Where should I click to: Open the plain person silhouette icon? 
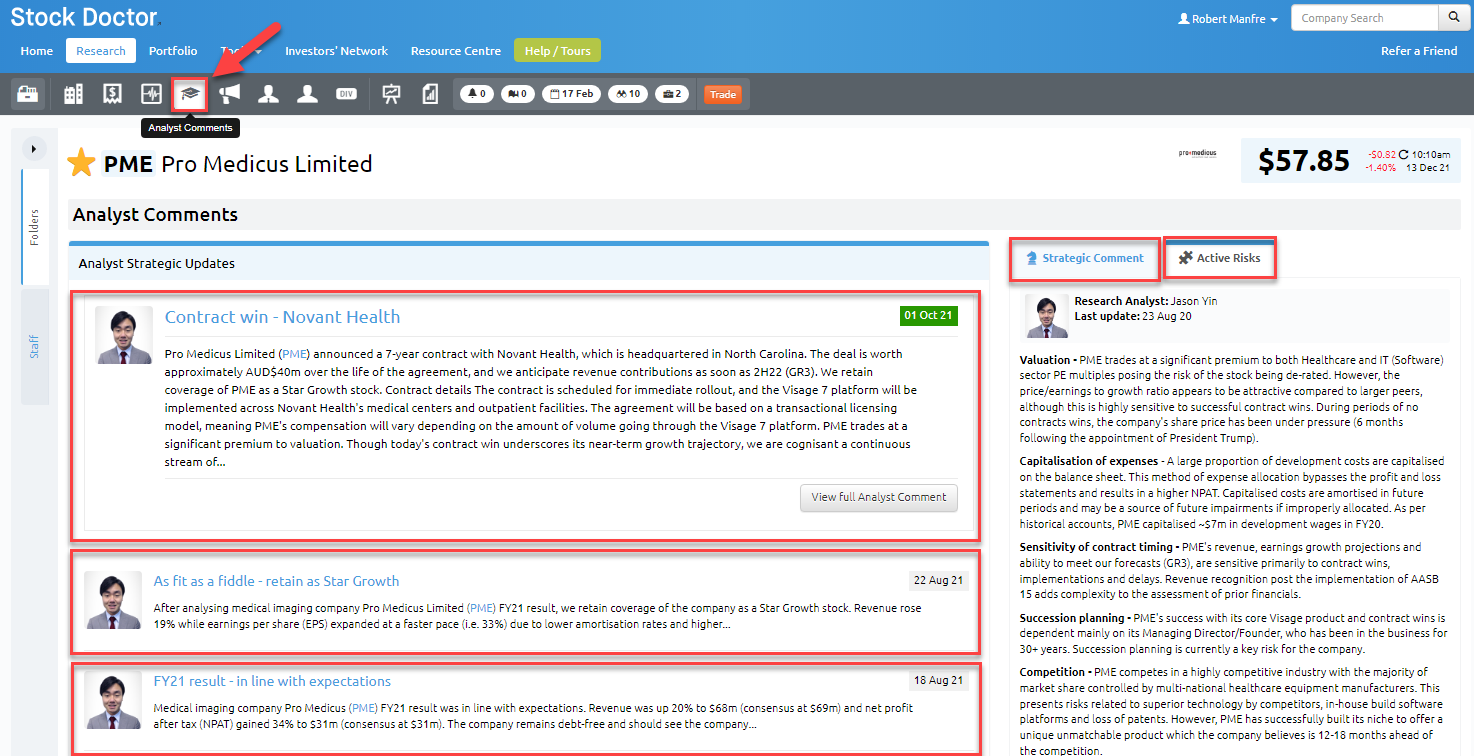tap(307, 94)
